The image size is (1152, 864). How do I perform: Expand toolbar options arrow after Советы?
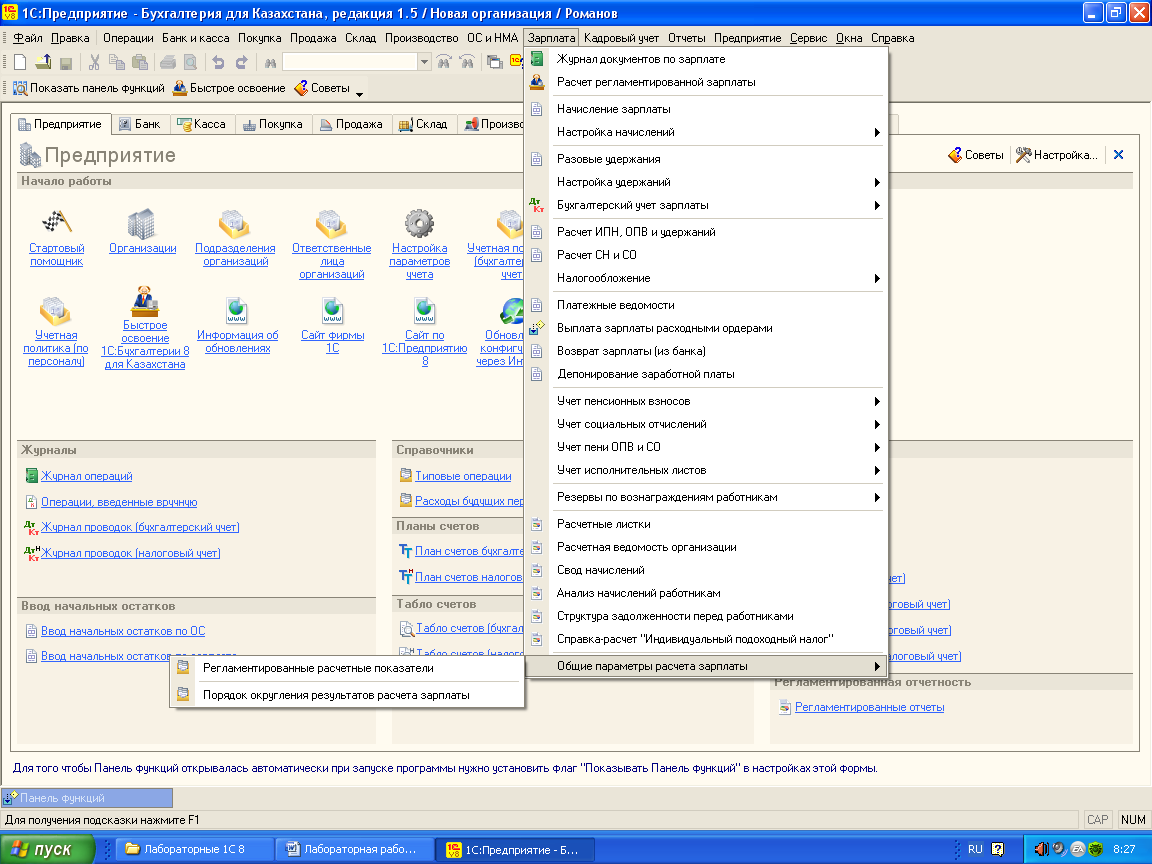[x=359, y=93]
